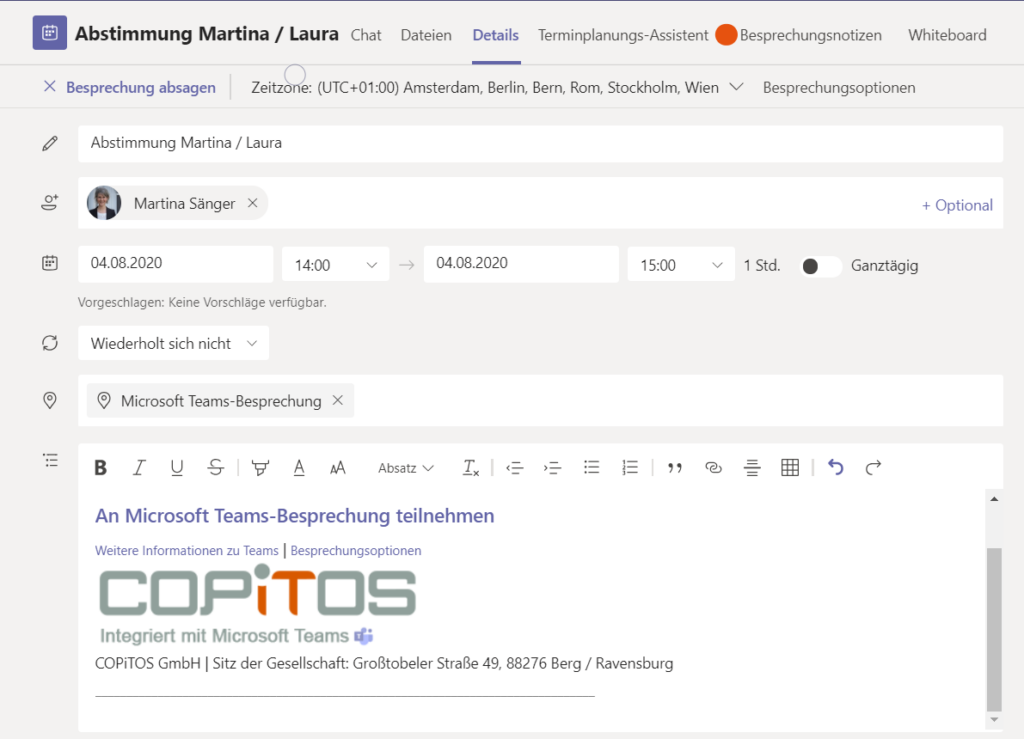The width and height of the screenshot is (1024, 739).
Task: Open the font size tool
Action: click(x=338, y=467)
